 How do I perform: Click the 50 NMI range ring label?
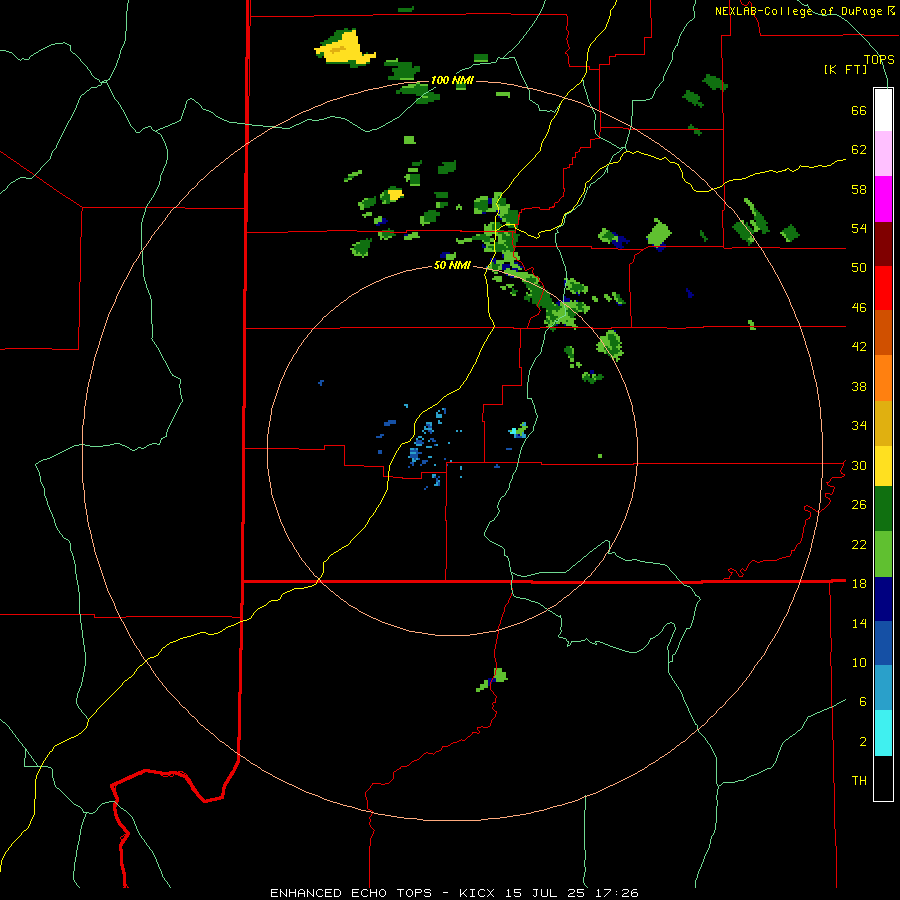(x=452, y=265)
